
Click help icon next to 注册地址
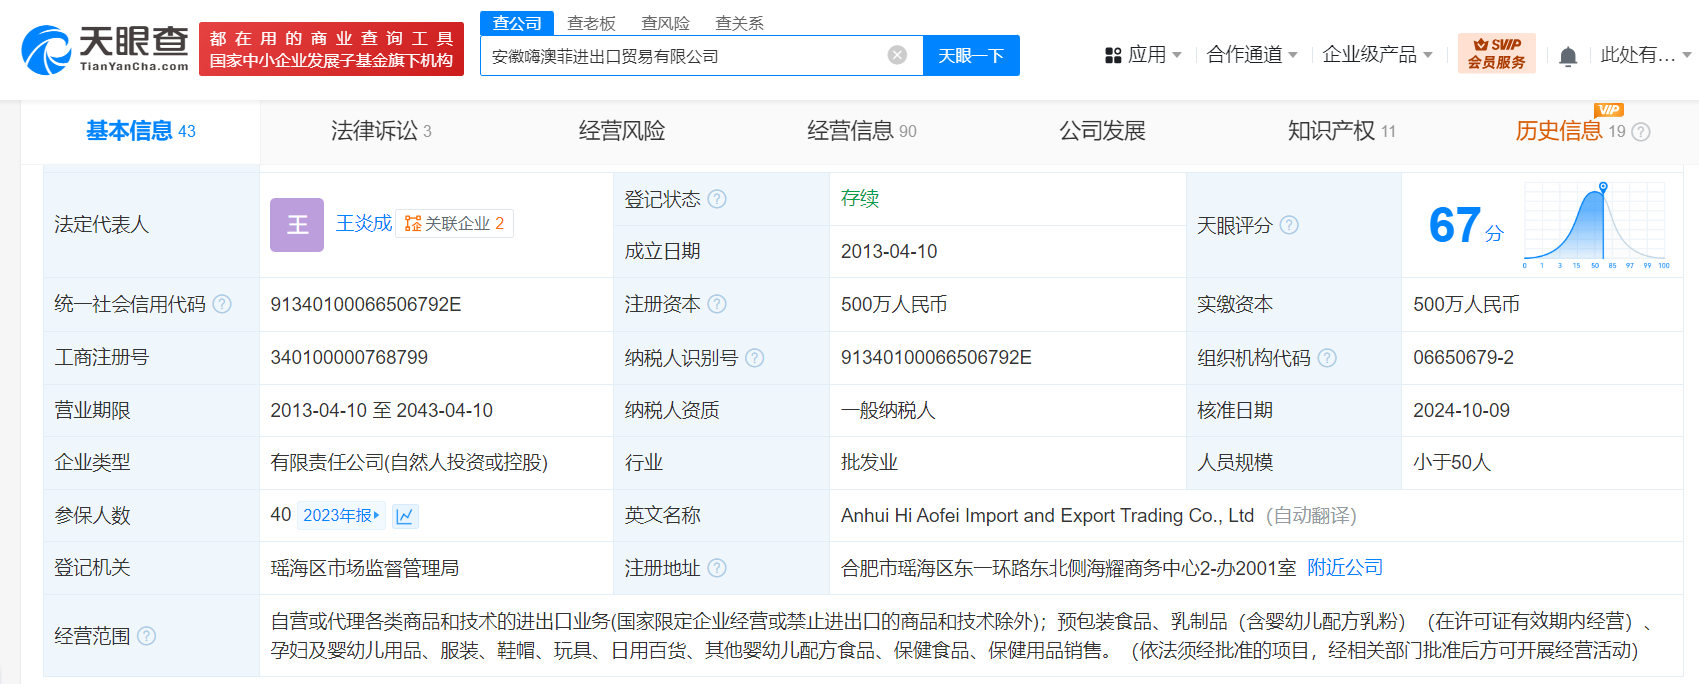(717, 568)
